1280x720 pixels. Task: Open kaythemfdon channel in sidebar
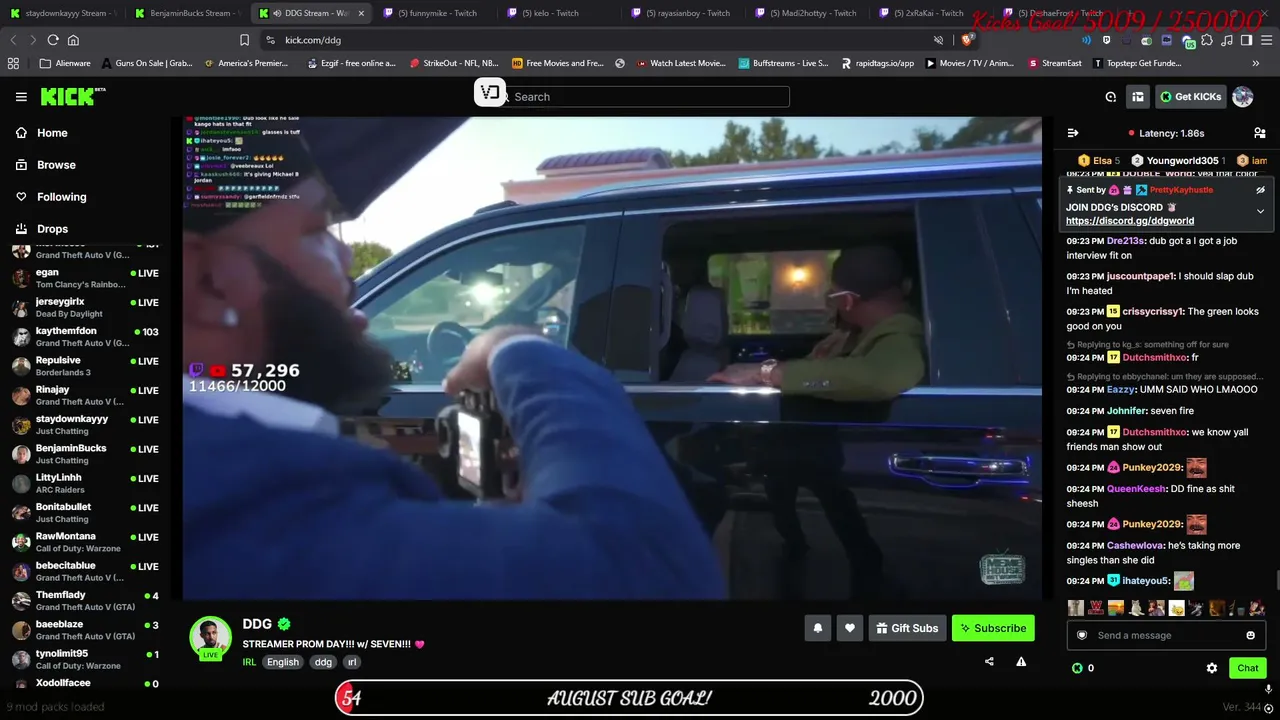point(85,337)
